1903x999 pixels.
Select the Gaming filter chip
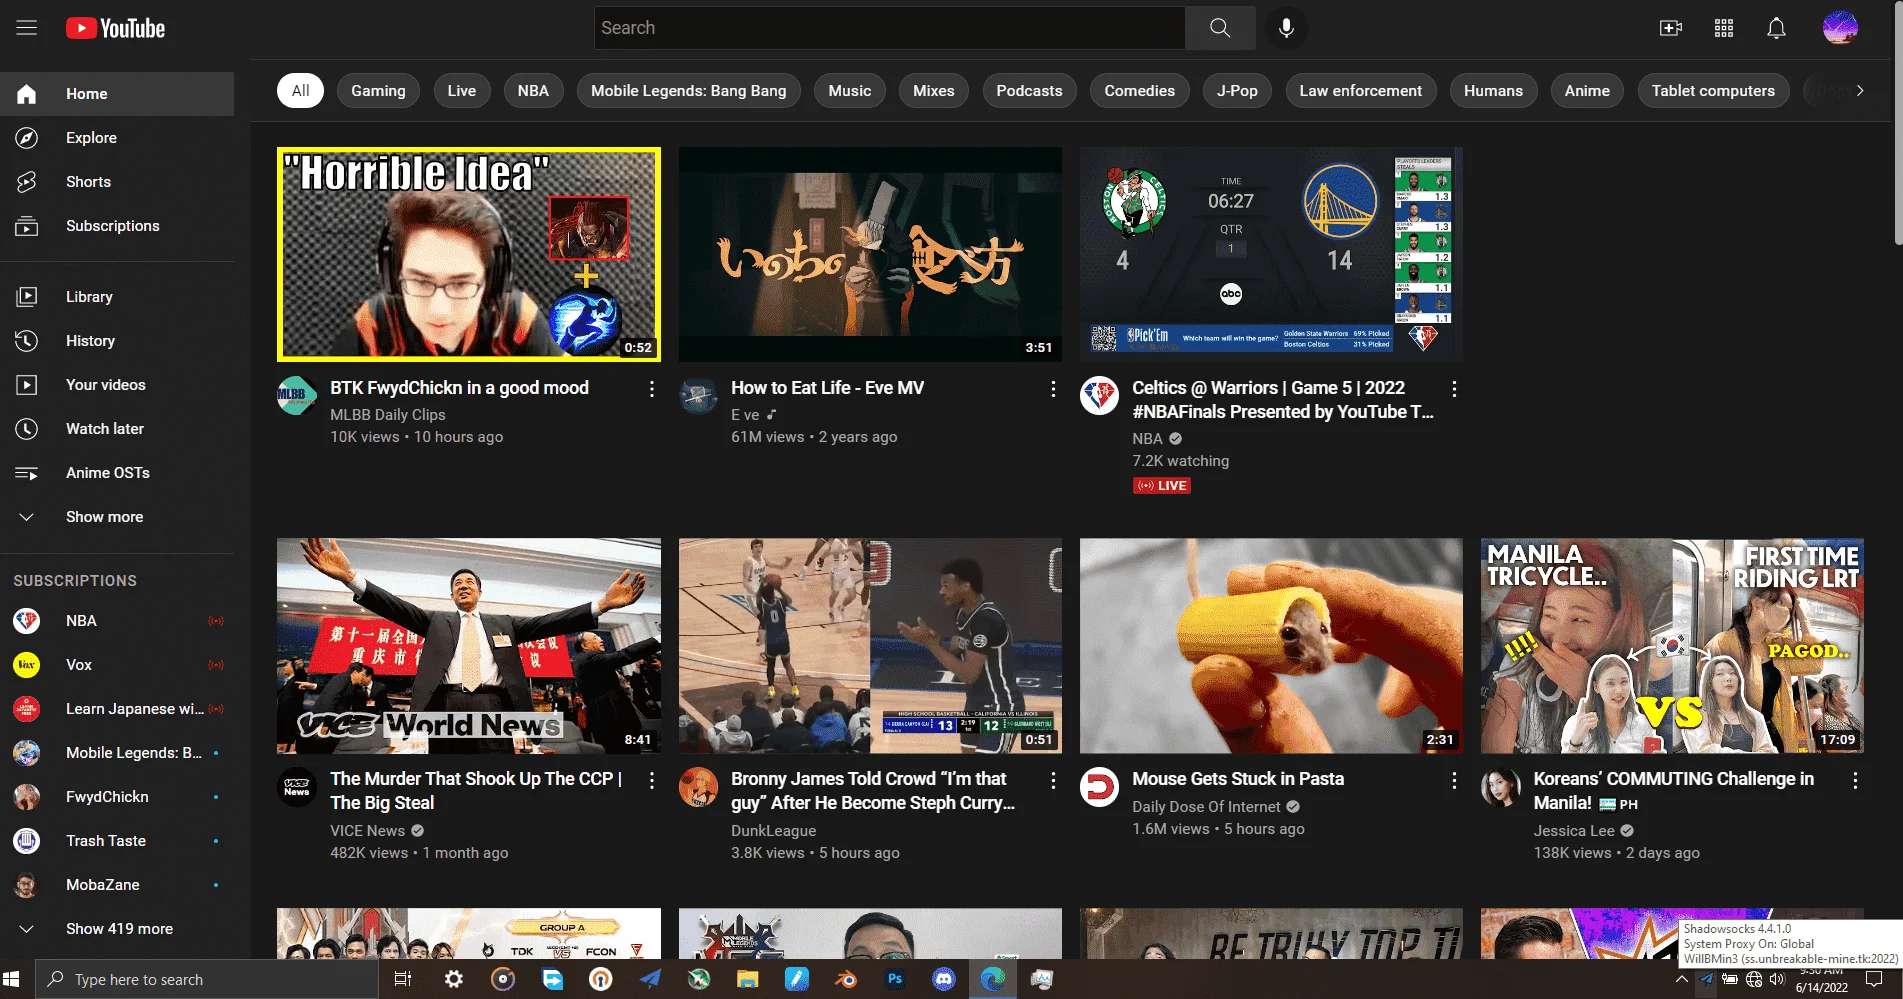pos(378,91)
